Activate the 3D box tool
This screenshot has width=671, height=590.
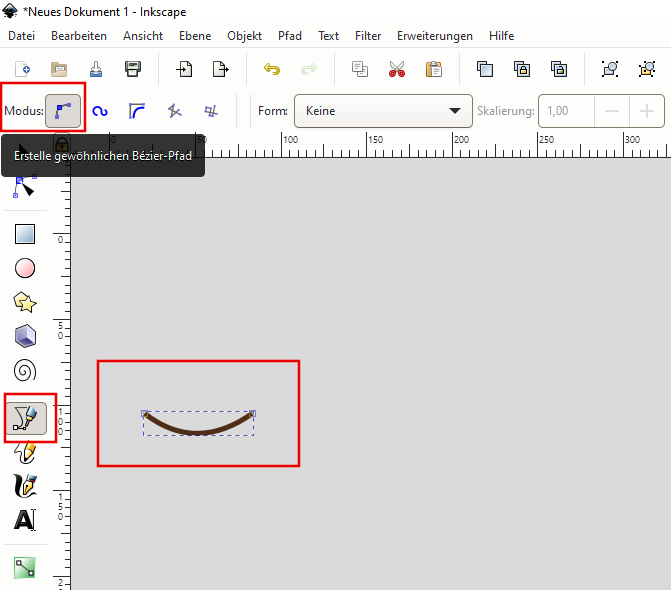tap(25, 336)
